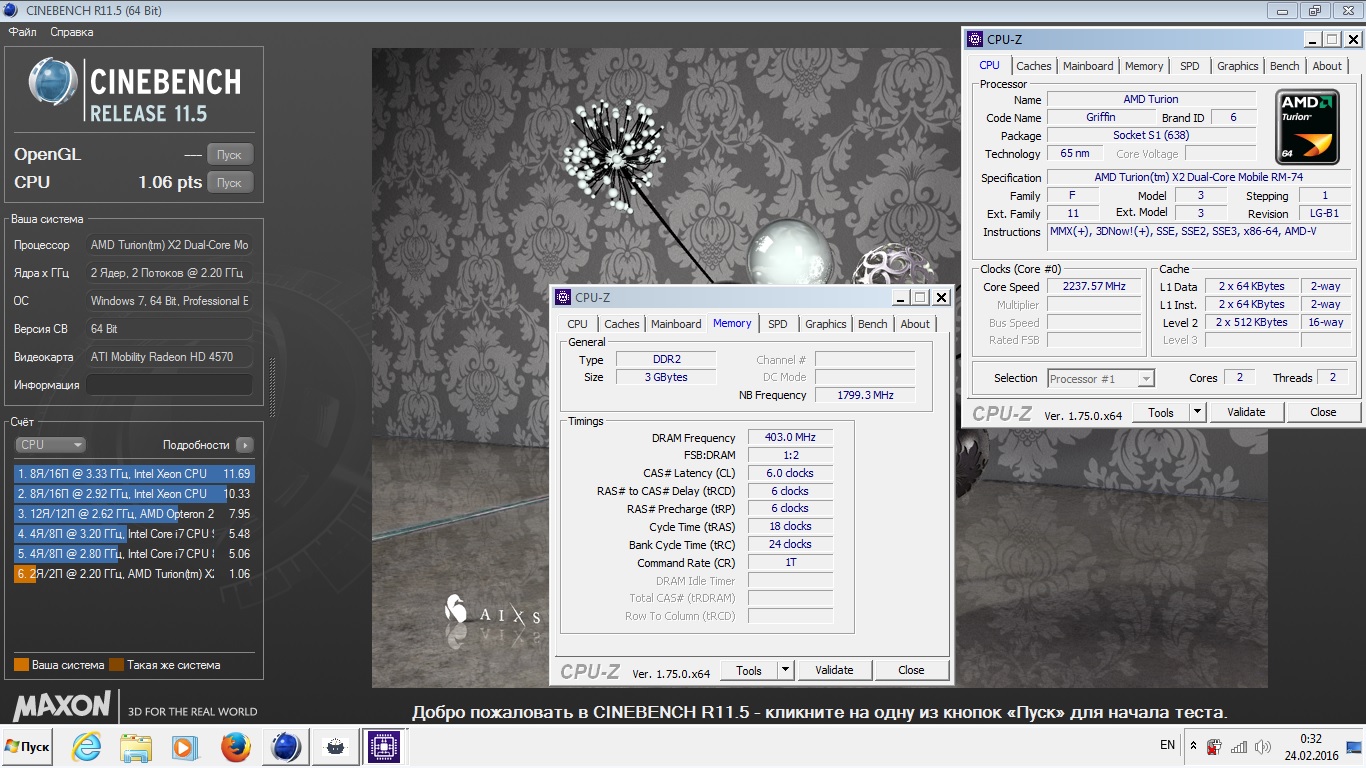Screen dimensions: 1366x768
Task: Click CPU-Z icon in right window title
Action: coord(975,39)
